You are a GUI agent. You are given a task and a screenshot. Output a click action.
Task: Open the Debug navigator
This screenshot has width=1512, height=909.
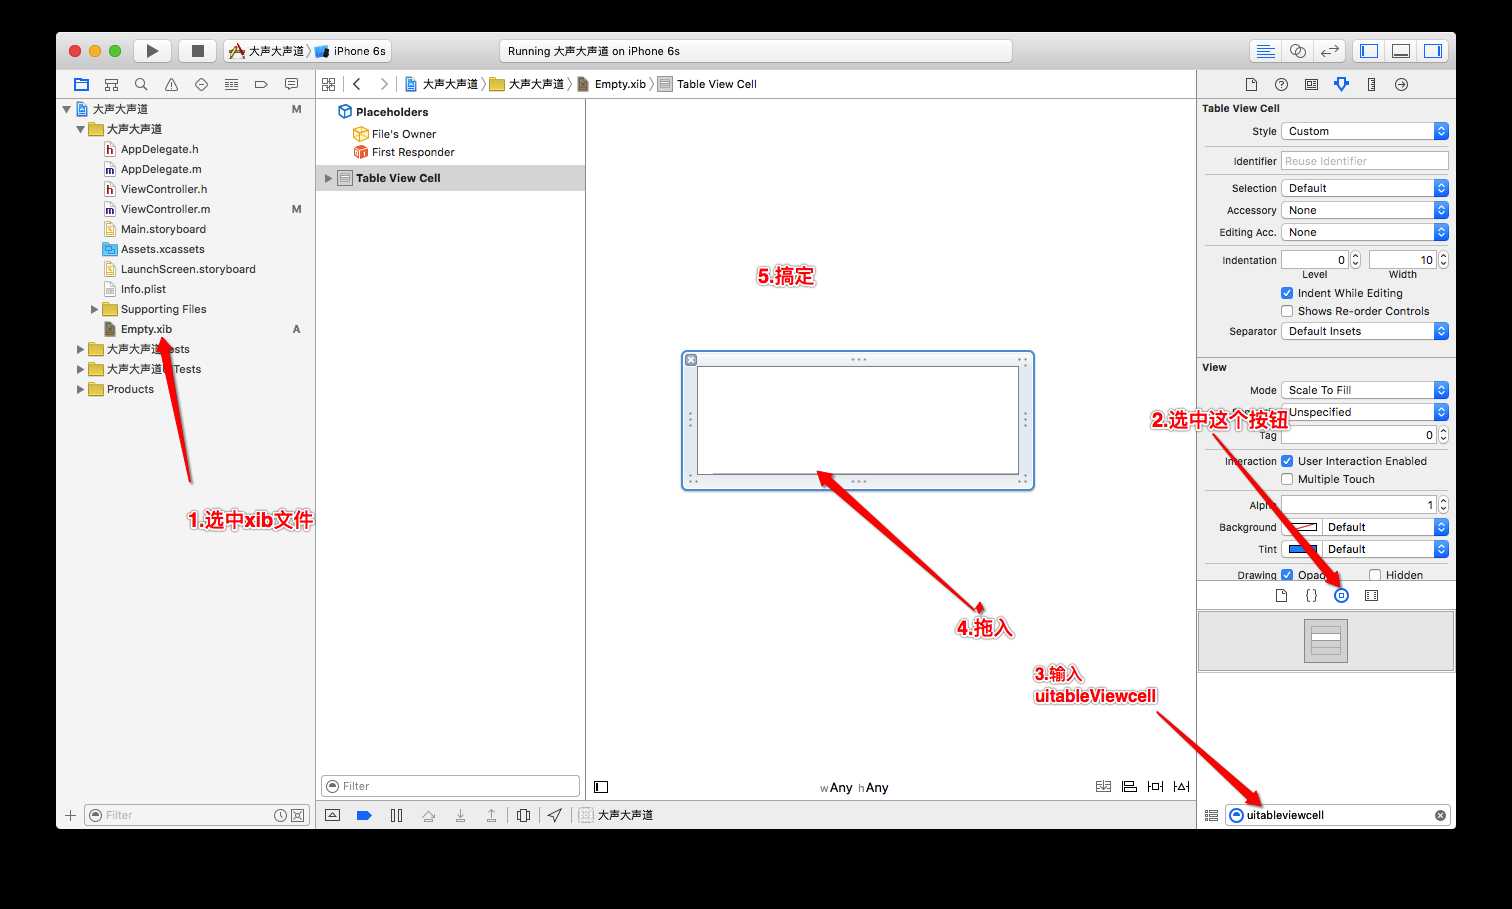pyautogui.click(x=231, y=85)
